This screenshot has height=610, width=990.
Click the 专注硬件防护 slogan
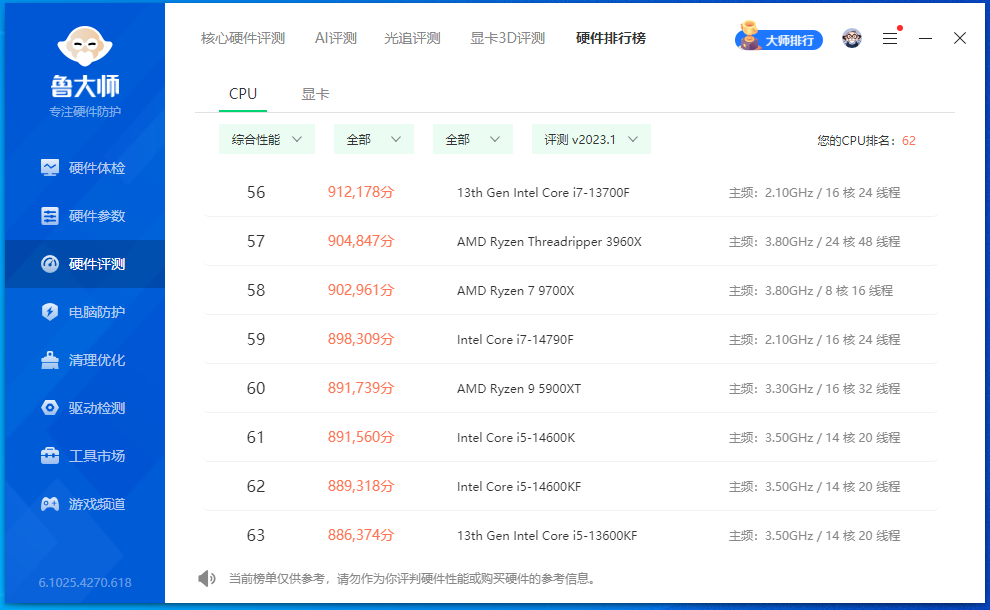[x=85, y=112]
